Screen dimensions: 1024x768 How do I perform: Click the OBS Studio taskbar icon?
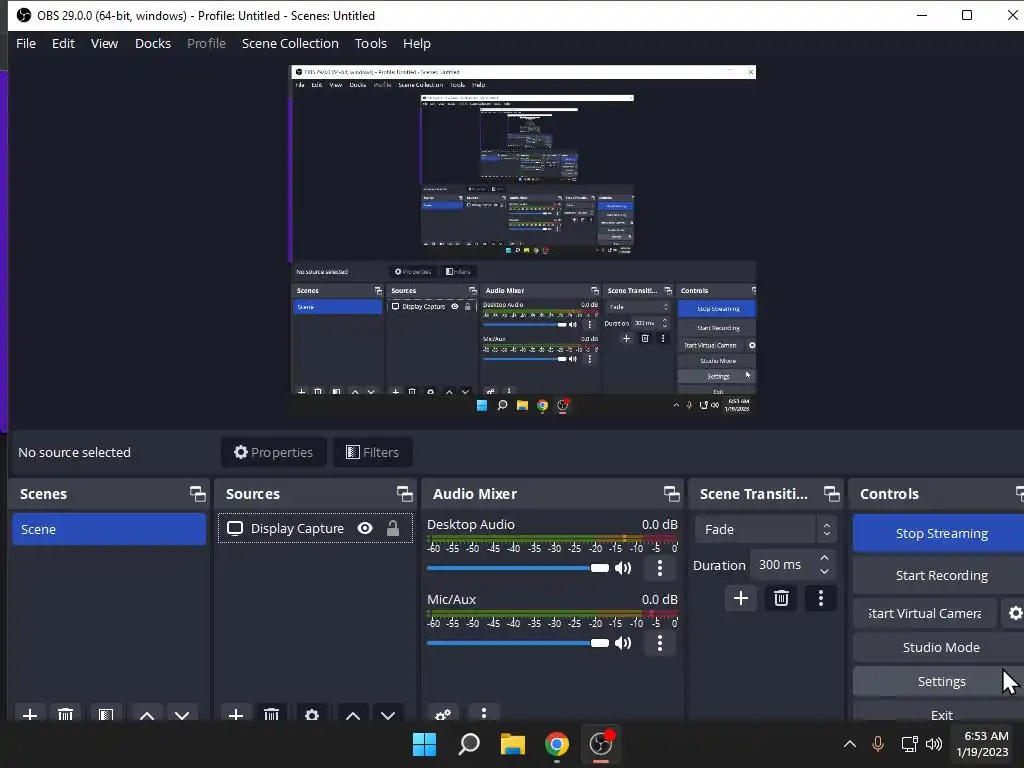(x=600, y=744)
